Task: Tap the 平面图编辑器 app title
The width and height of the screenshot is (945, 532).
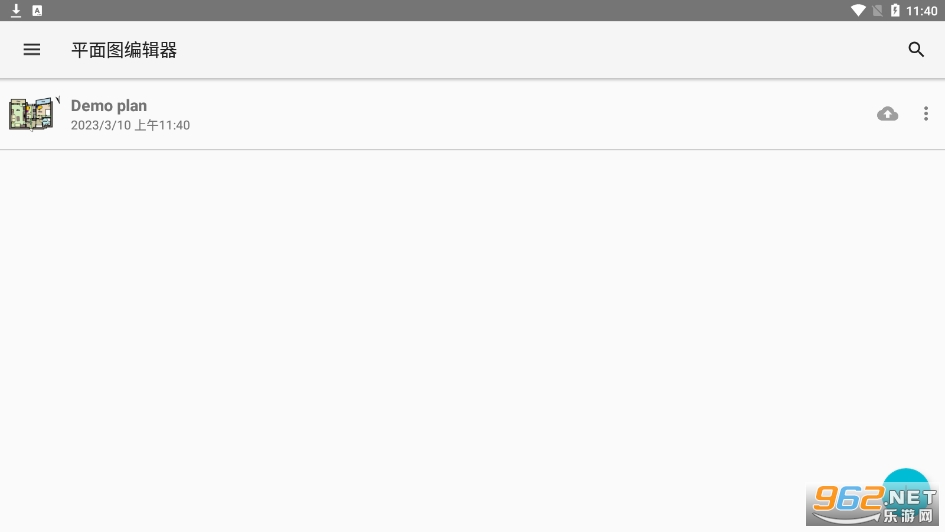Action: (x=124, y=50)
